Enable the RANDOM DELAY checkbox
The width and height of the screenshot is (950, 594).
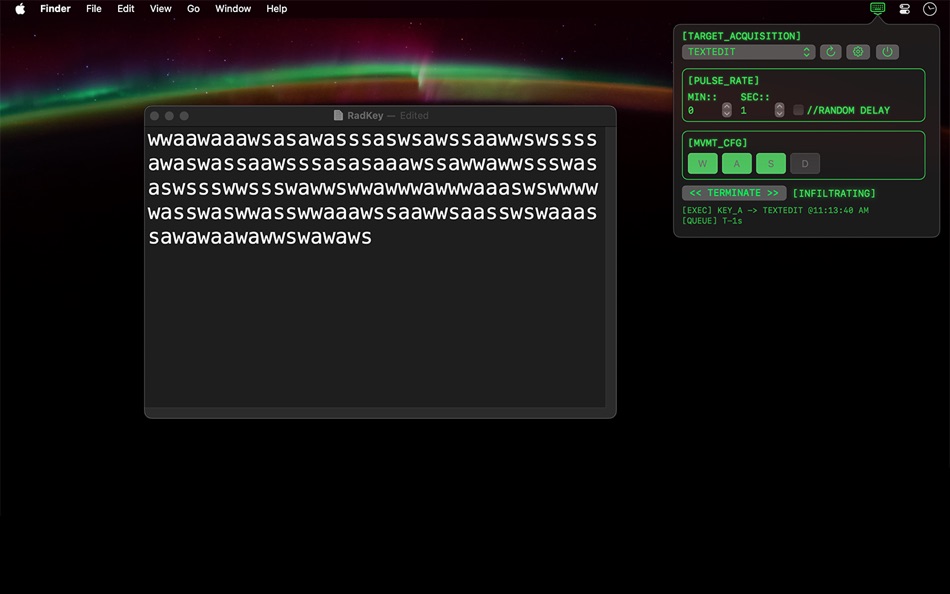(x=798, y=110)
